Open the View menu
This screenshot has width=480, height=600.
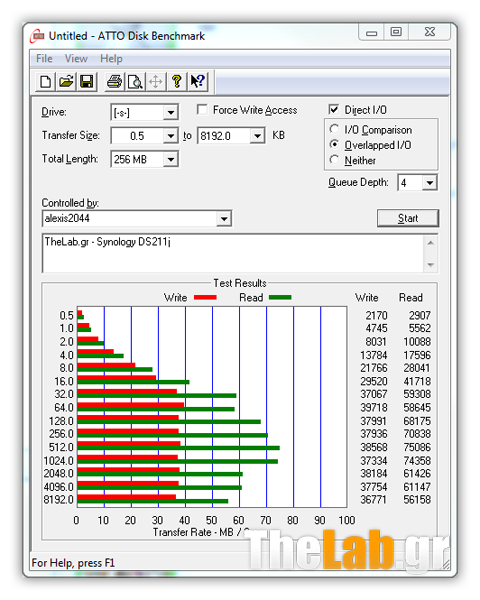point(76,59)
